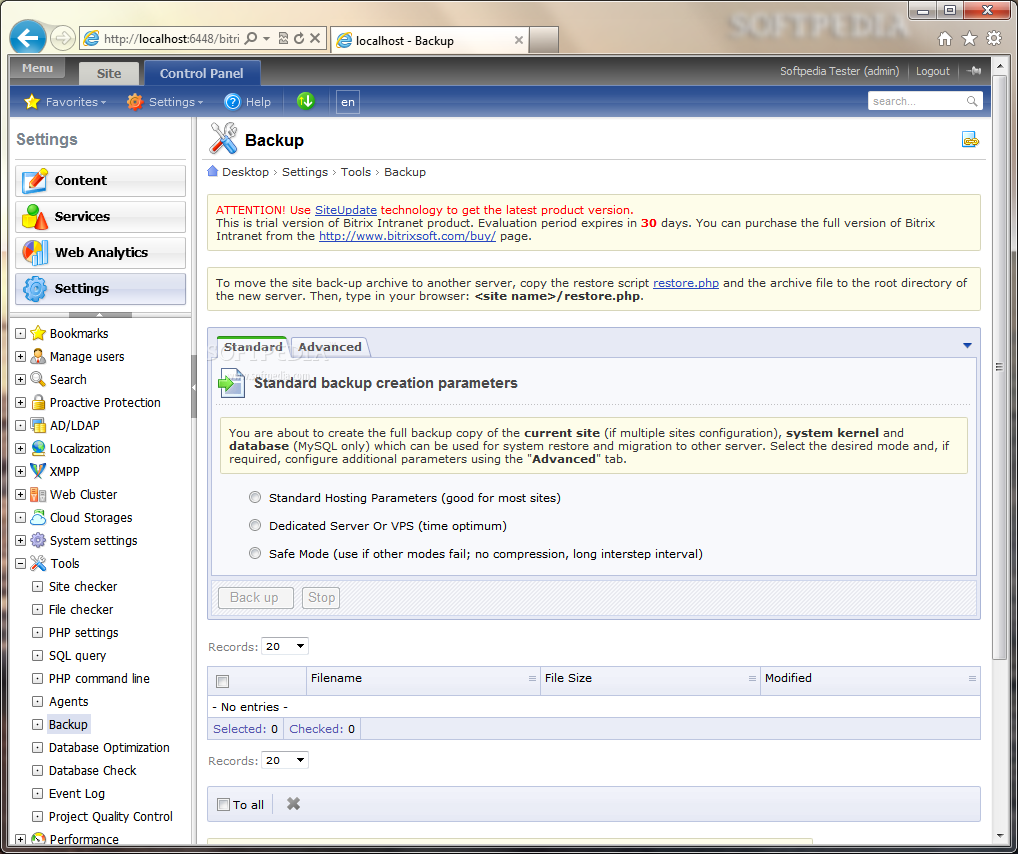Select Dedicated Server Or VPS option
The image size is (1018, 854).
255,525
